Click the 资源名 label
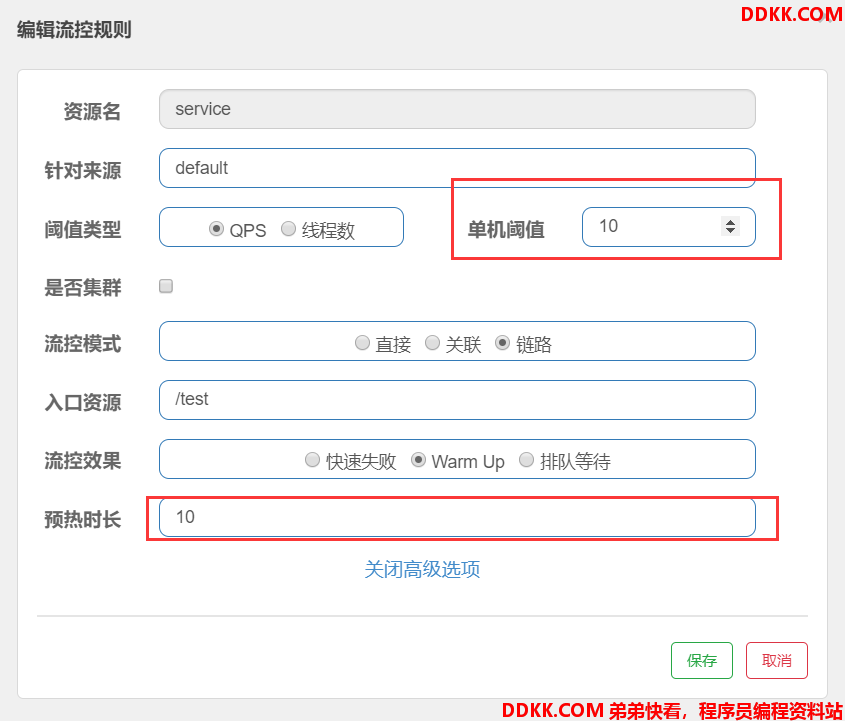This screenshot has height=721, width=845. [93, 112]
